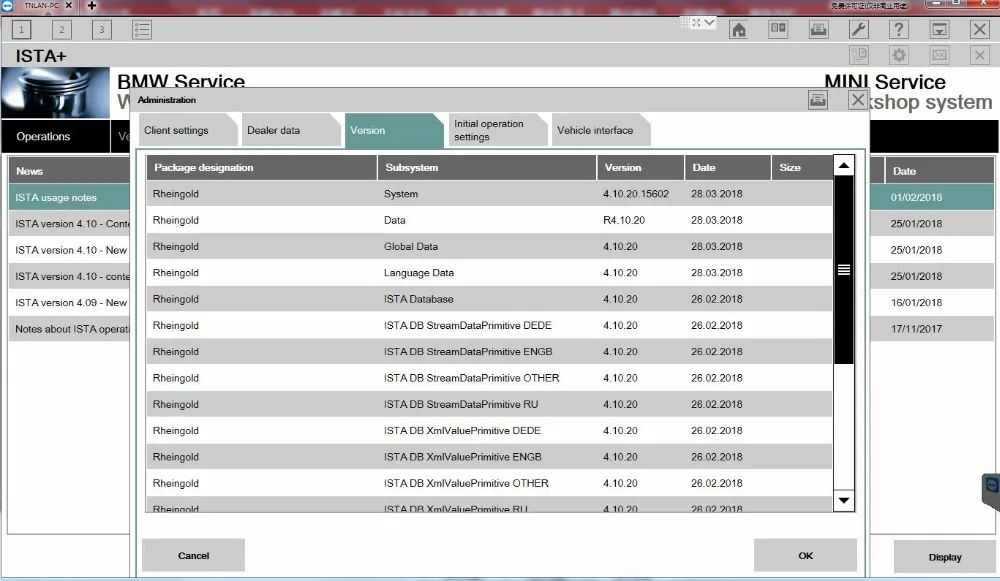Select the Rheingold System row
This screenshot has height=581, width=1000.
[489, 194]
